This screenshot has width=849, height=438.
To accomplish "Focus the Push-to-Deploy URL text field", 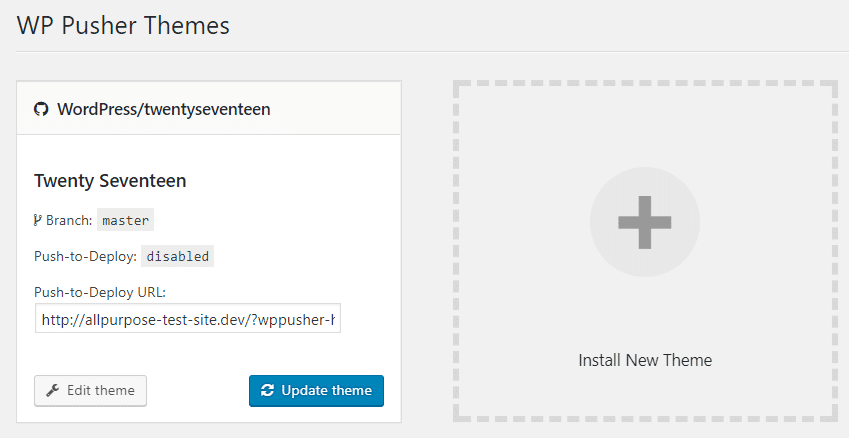I will tap(188, 319).
